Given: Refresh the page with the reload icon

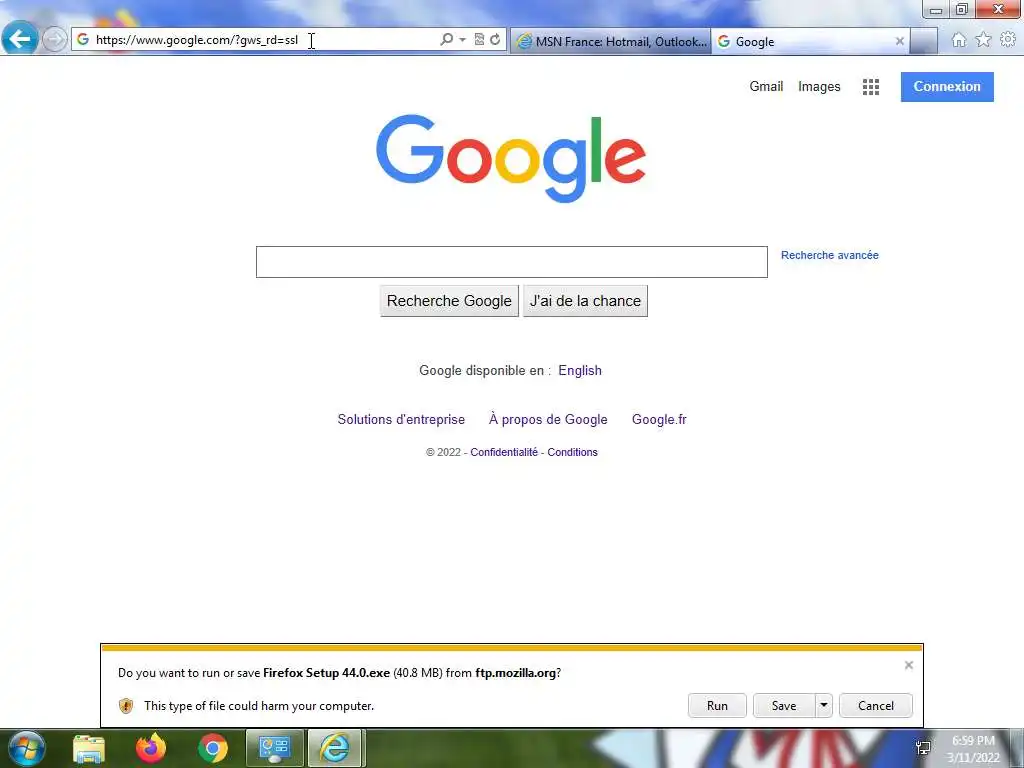Looking at the screenshot, I should (x=496, y=40).
